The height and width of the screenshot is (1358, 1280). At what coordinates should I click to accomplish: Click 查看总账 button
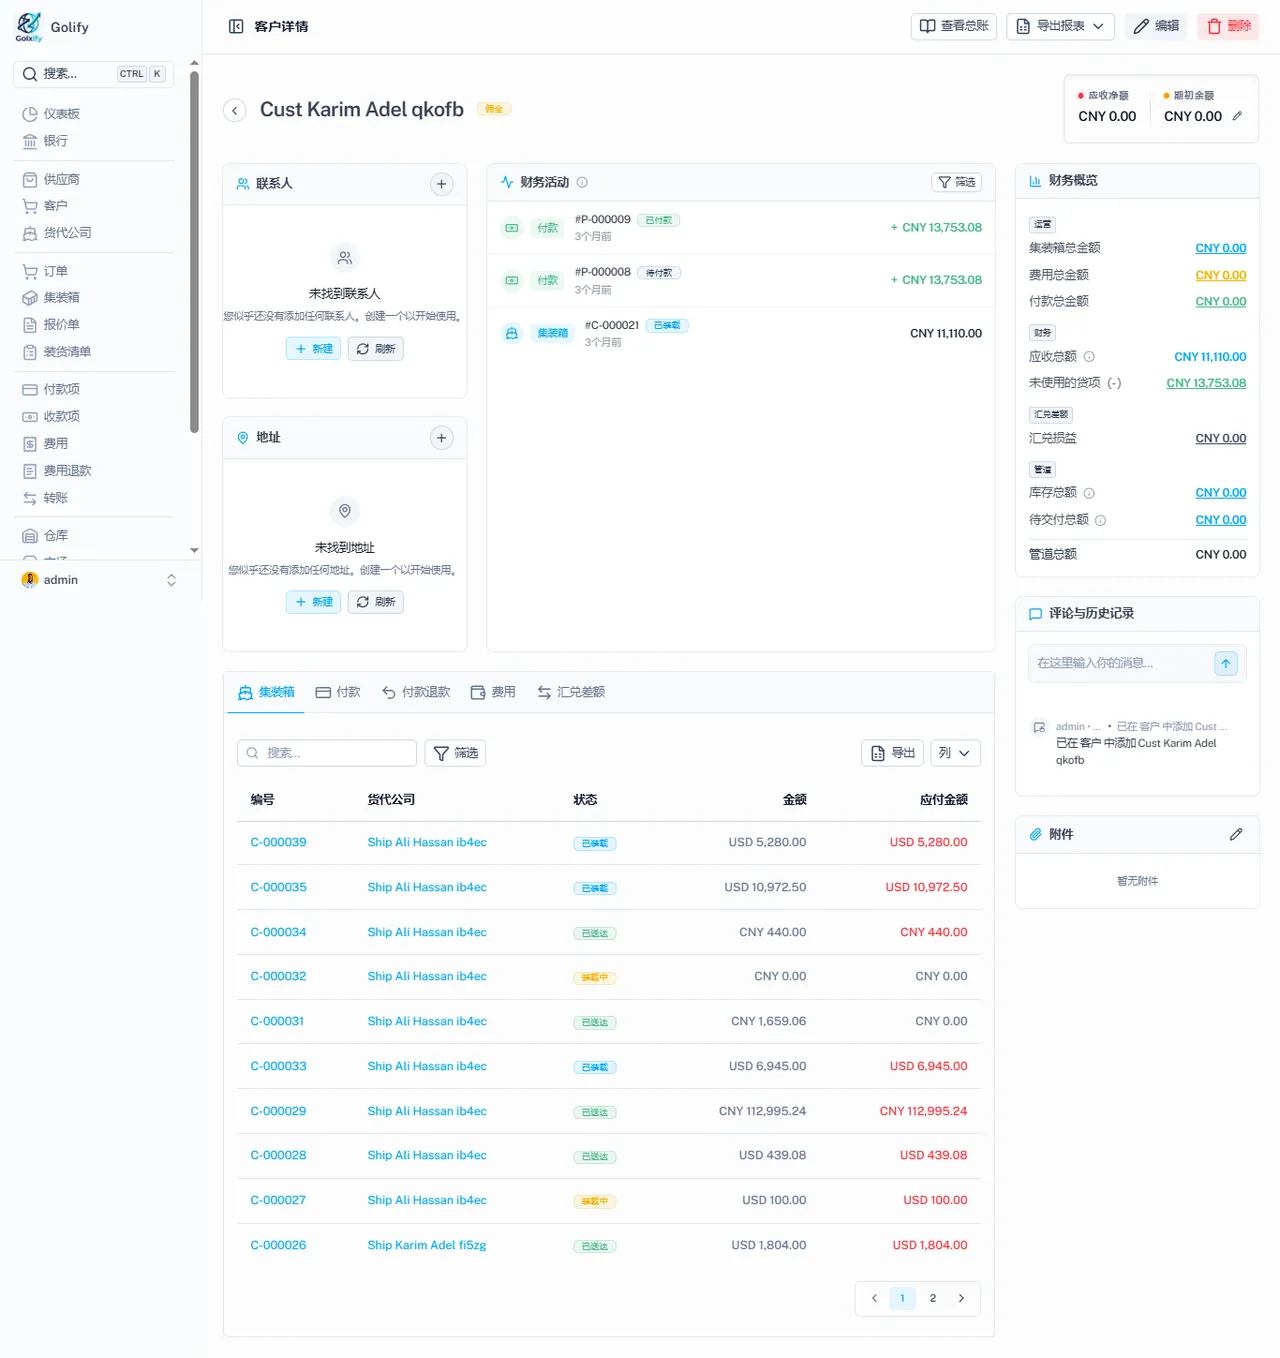pyautogui.click(x=954, y=26)
